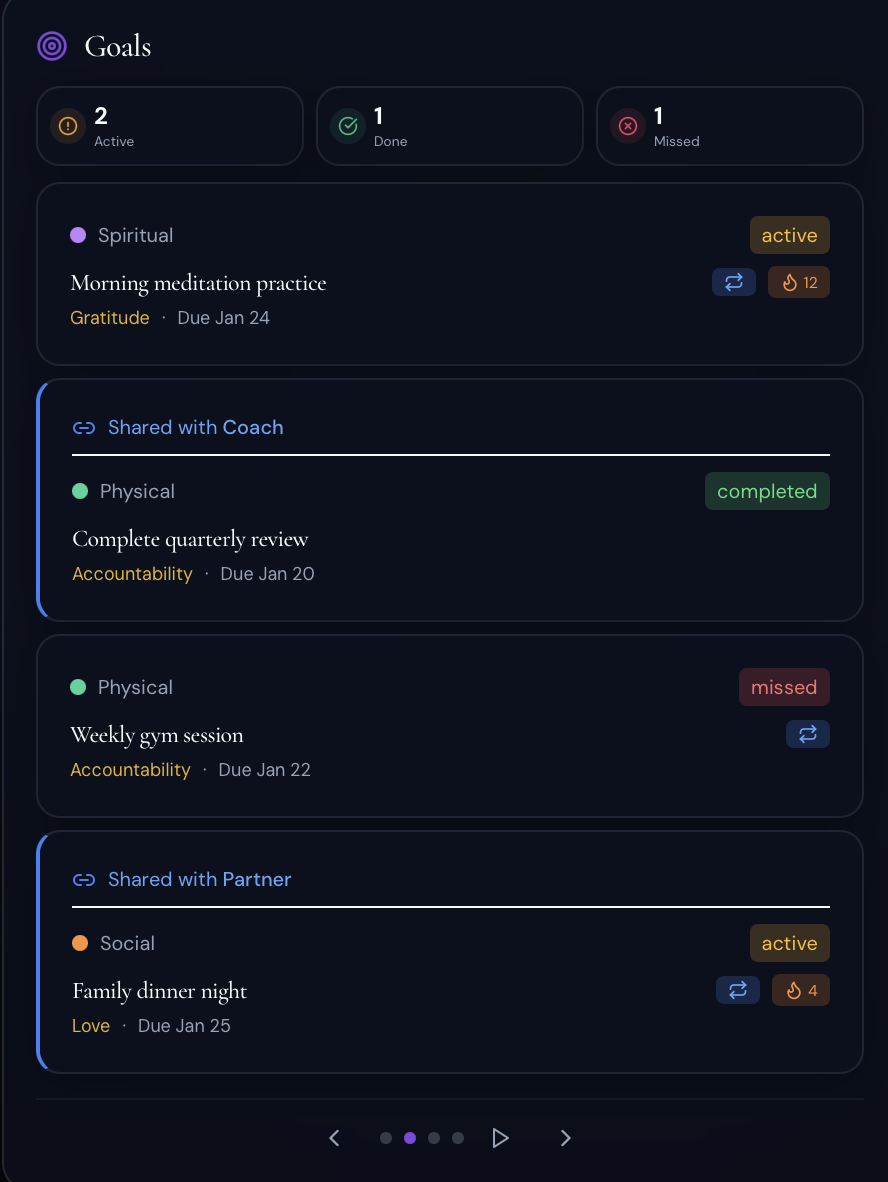The height and width of the screenshot is (1182, 888).
Task: Click the 12-day streak flame badge
Action: coord(799,283)
